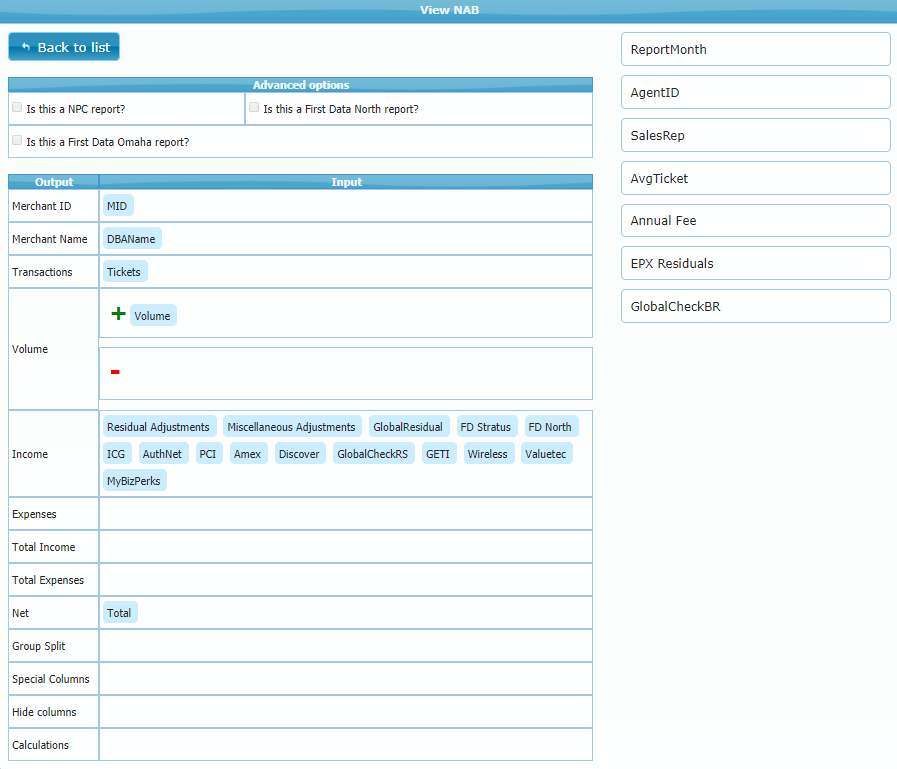Select the FD Stratus income tag

click(x=486, y=427)
